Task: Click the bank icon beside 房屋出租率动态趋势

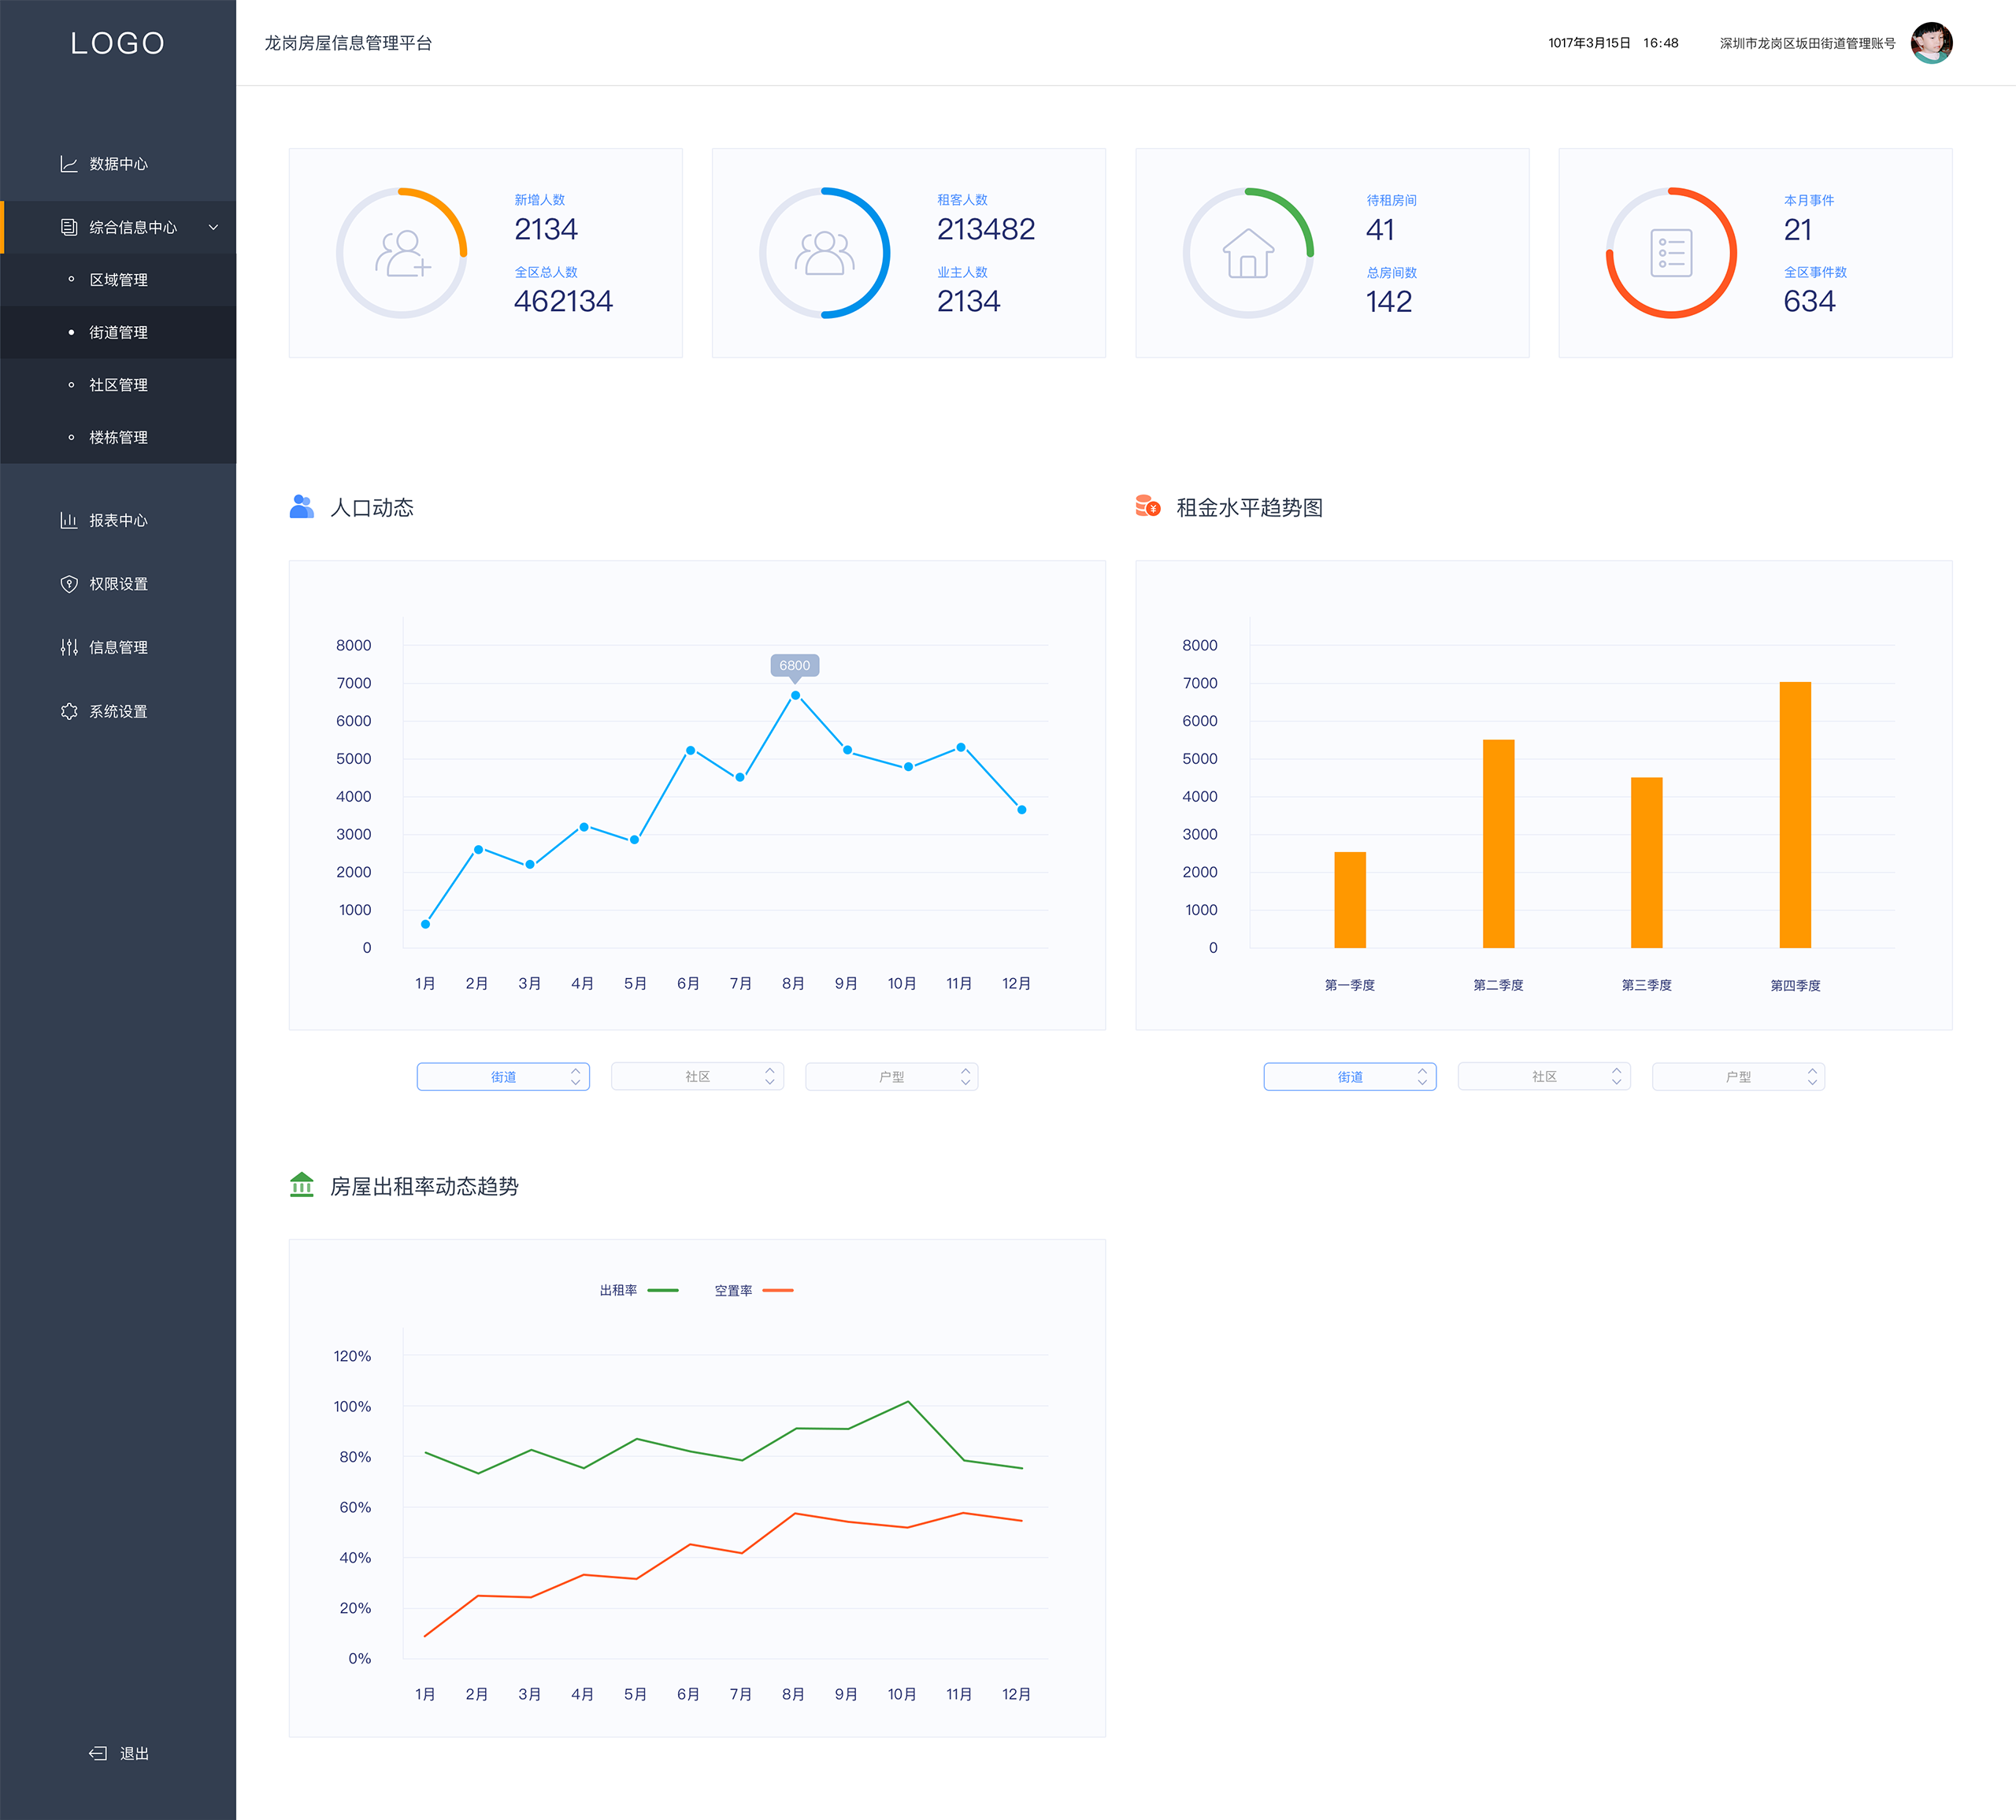Action: (x=301, y=1185)
